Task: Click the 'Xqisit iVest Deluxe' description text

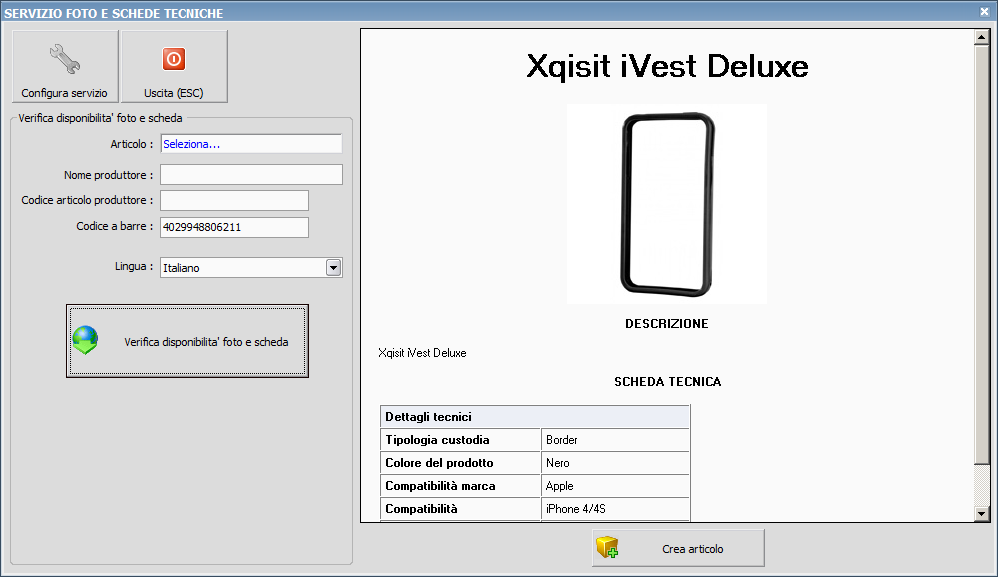Action: (422, 353)
